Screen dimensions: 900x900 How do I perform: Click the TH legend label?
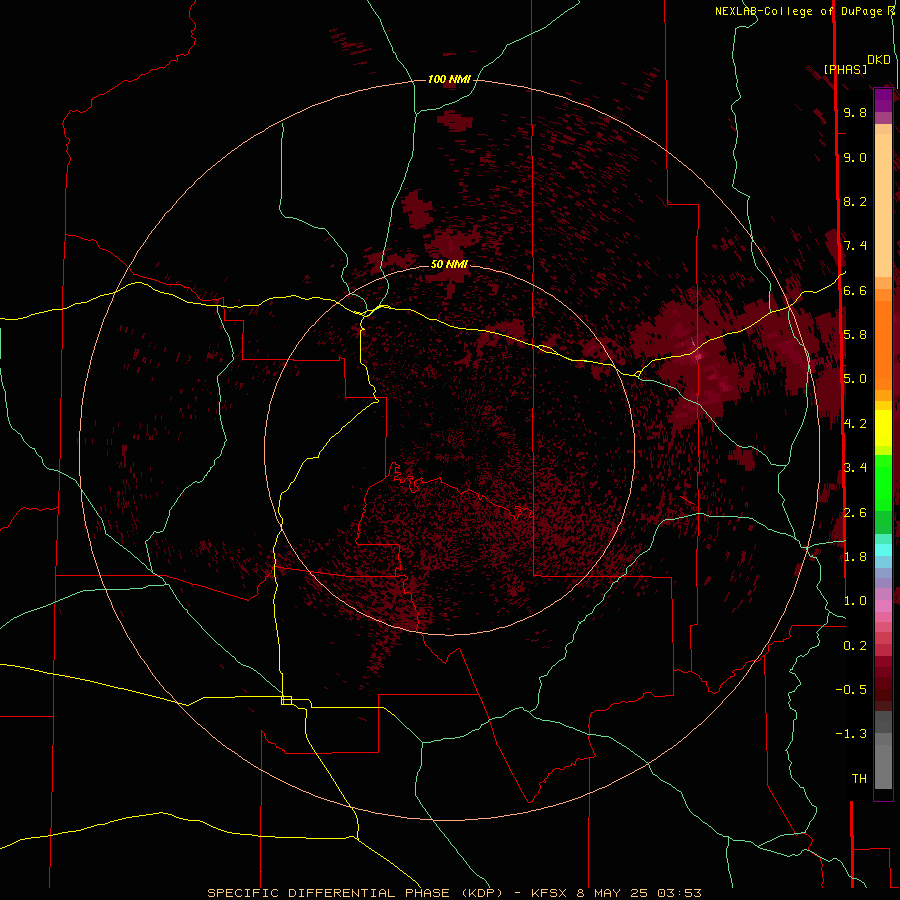[x=859, y=779]
